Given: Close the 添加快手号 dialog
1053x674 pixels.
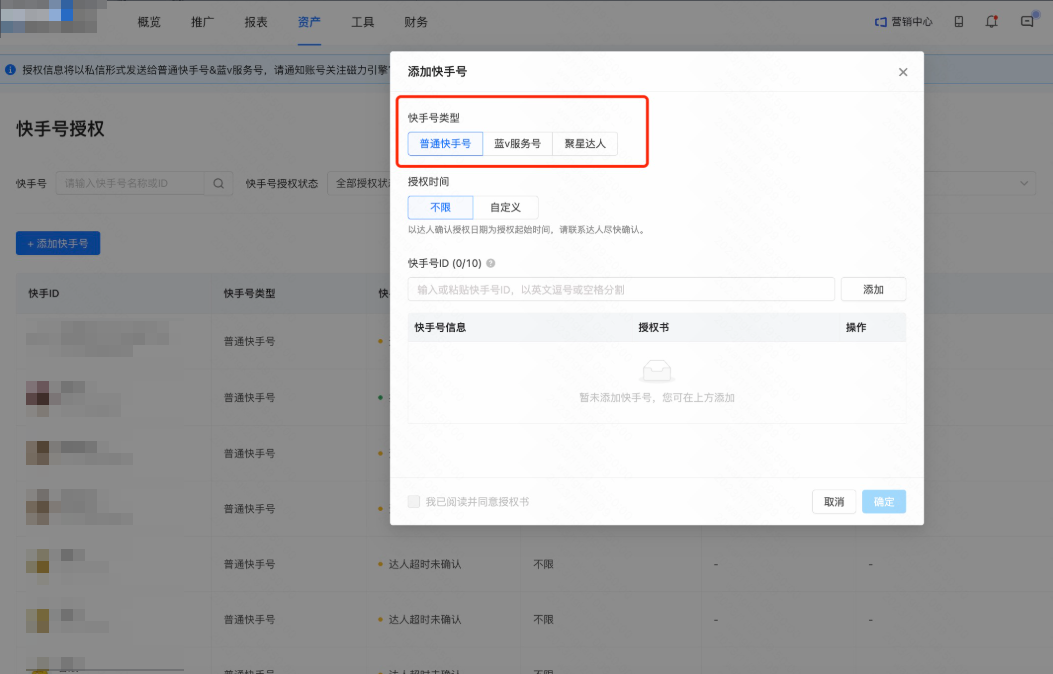Looking at the screenshot, I should click(x=903, y=72).
